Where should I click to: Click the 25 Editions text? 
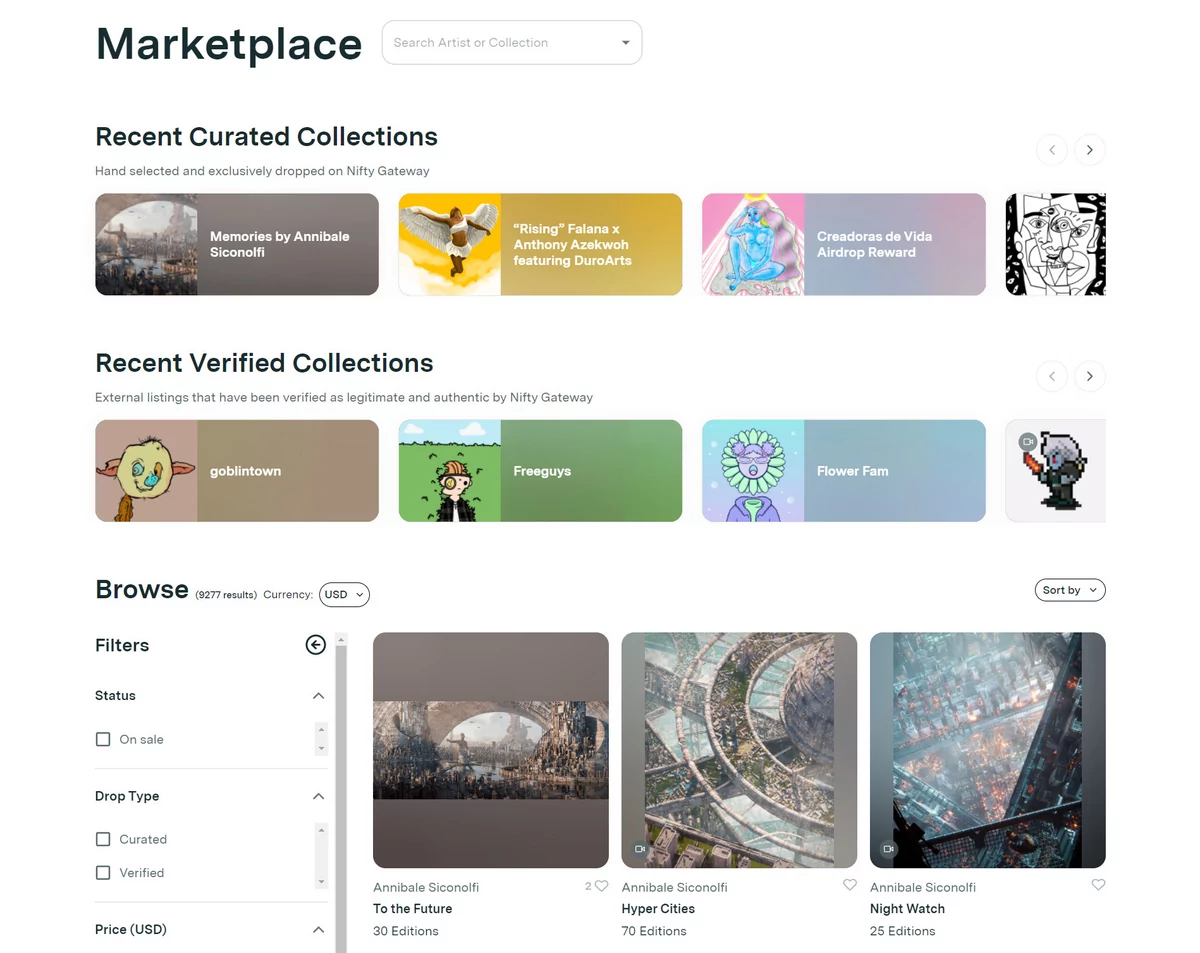point(903,931)
